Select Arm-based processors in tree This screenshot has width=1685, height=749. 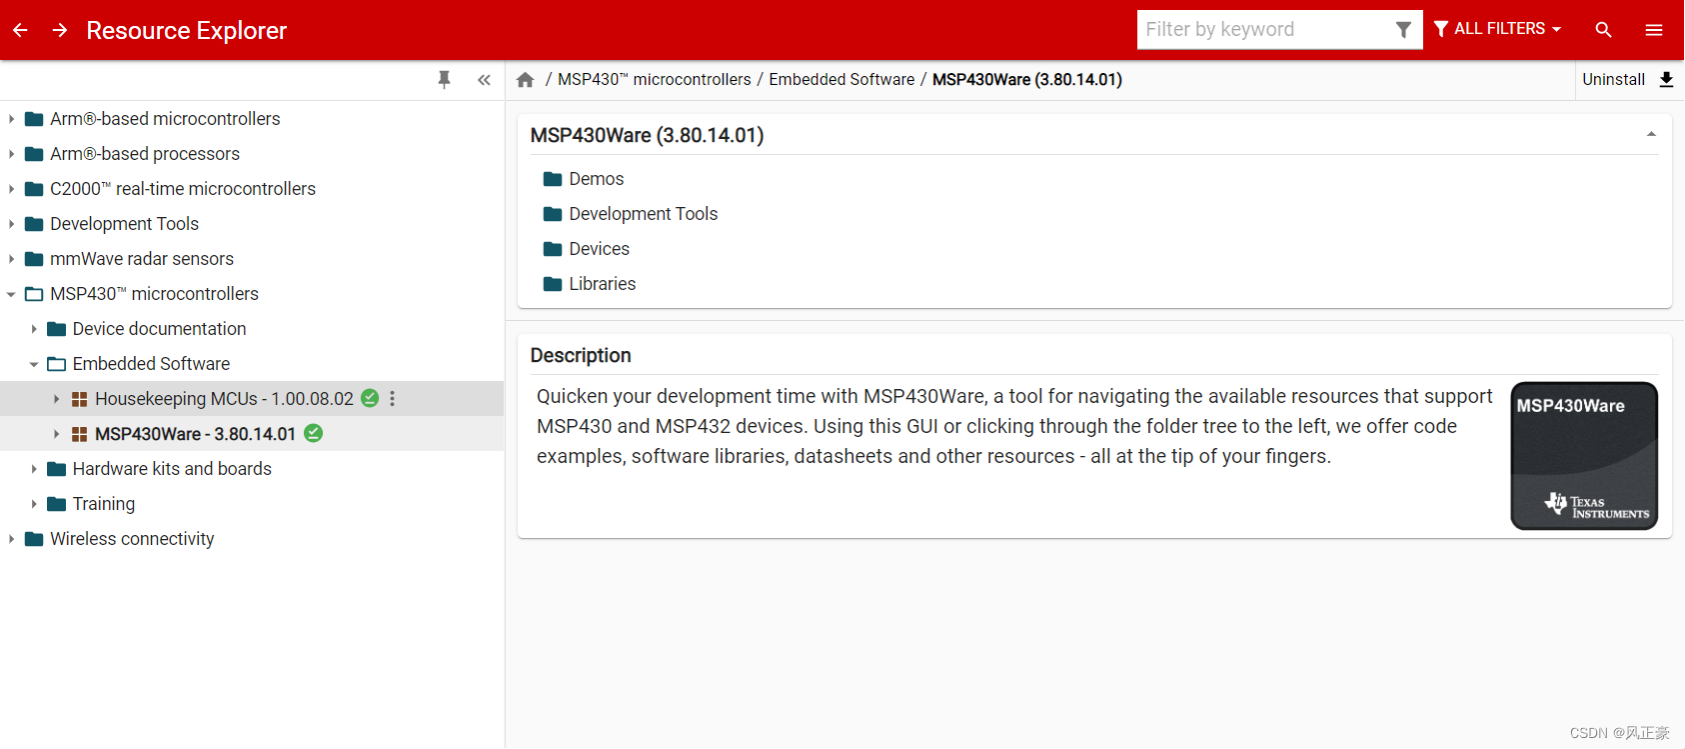(x=145, y=154)
